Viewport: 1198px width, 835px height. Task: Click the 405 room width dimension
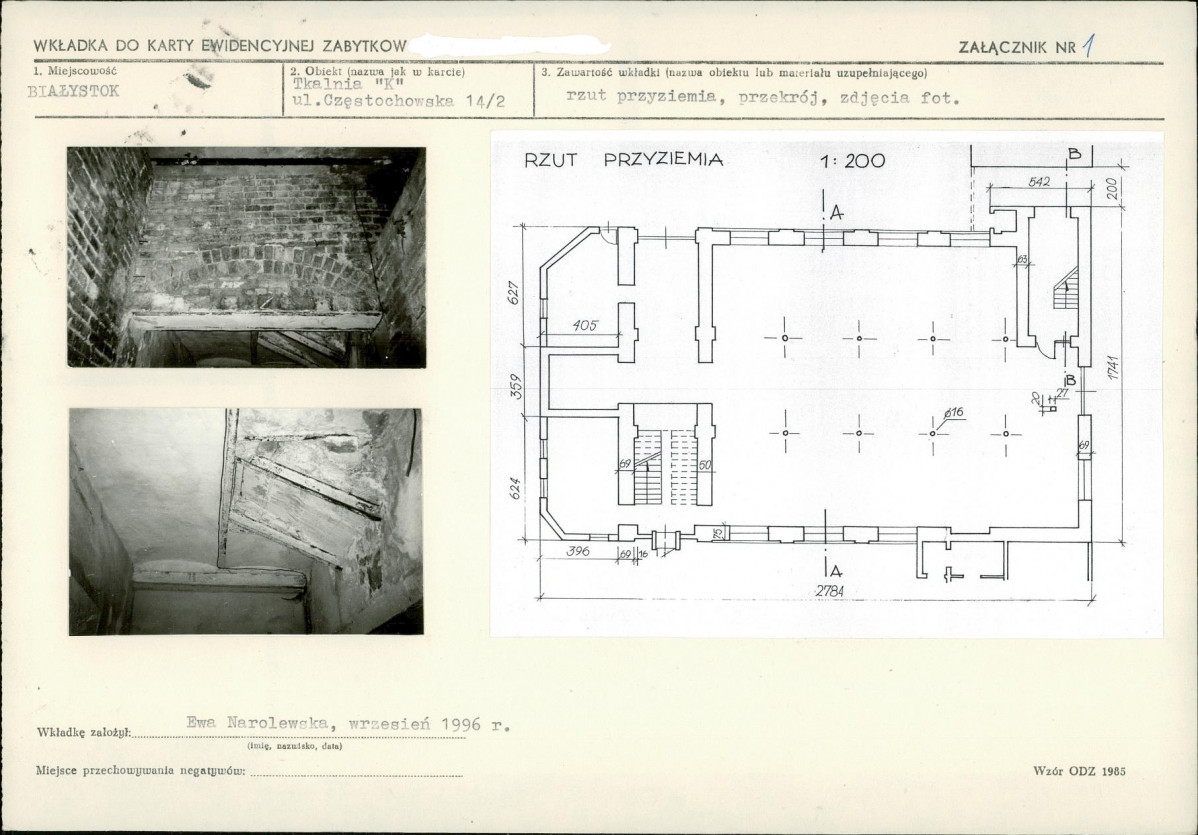[x=586, y=324]
